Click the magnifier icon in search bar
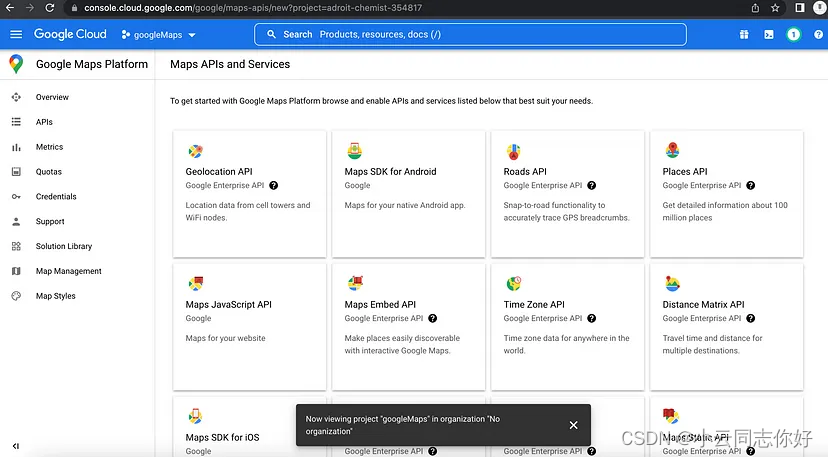This screenshot has width=828, height=457. (271, 34)
